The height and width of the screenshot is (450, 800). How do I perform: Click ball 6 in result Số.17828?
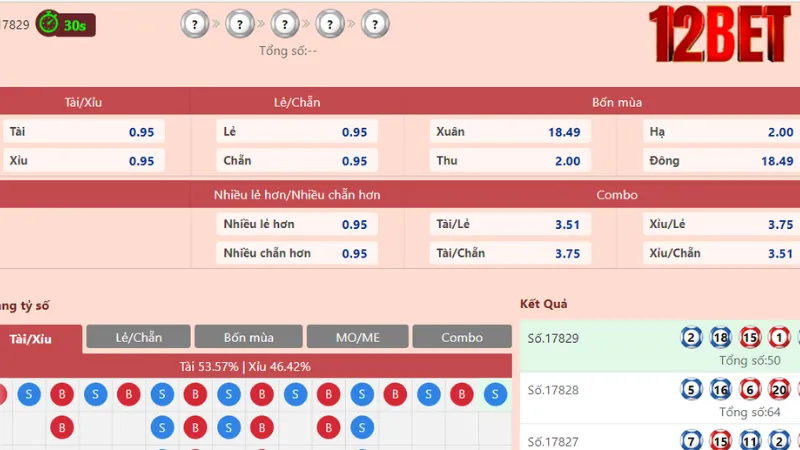point(750,389)
